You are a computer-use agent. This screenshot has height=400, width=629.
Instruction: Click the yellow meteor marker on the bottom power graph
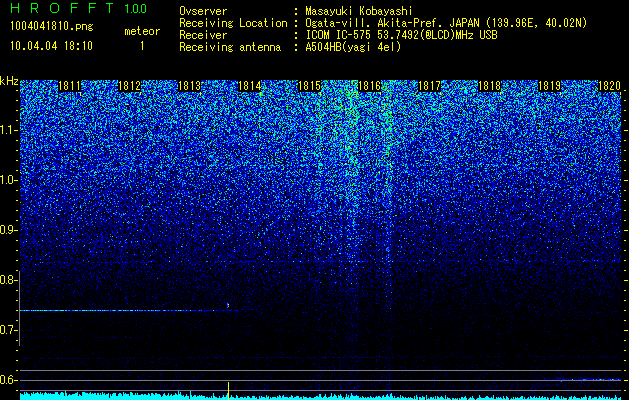(x=228, y=390)
